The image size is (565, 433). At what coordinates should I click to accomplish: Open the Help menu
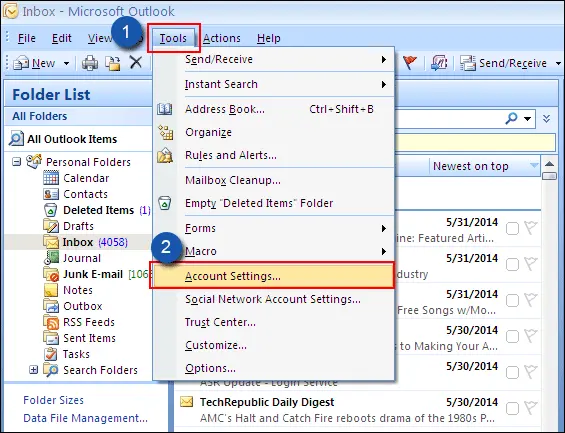(268, 38)
